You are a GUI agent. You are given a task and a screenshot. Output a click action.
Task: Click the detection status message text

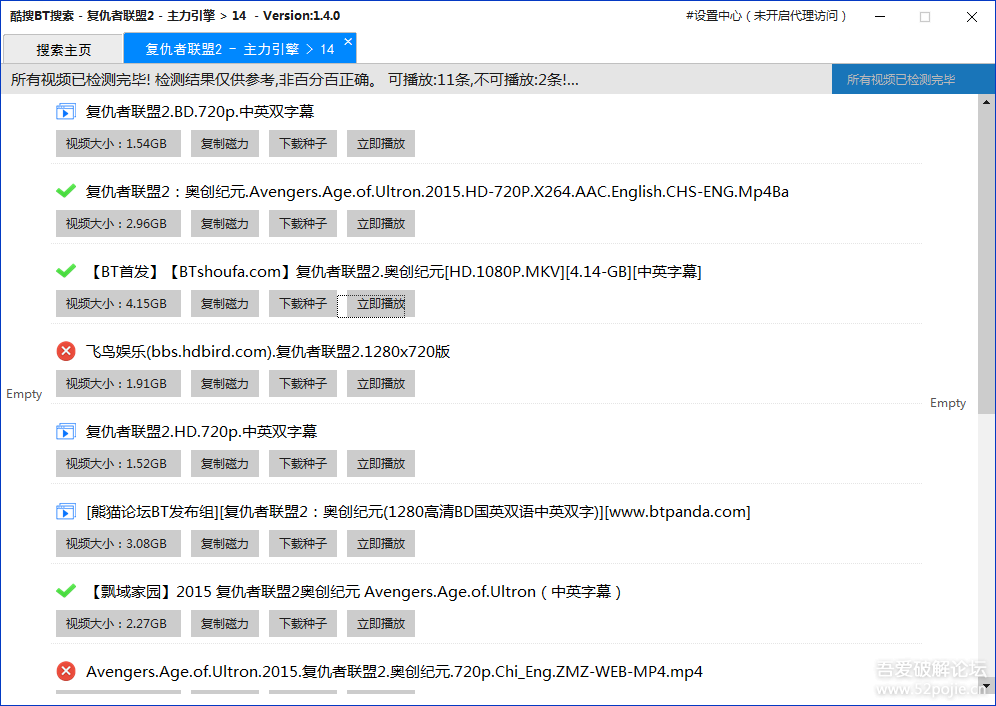pyautogui.click(x=294, y=80)
